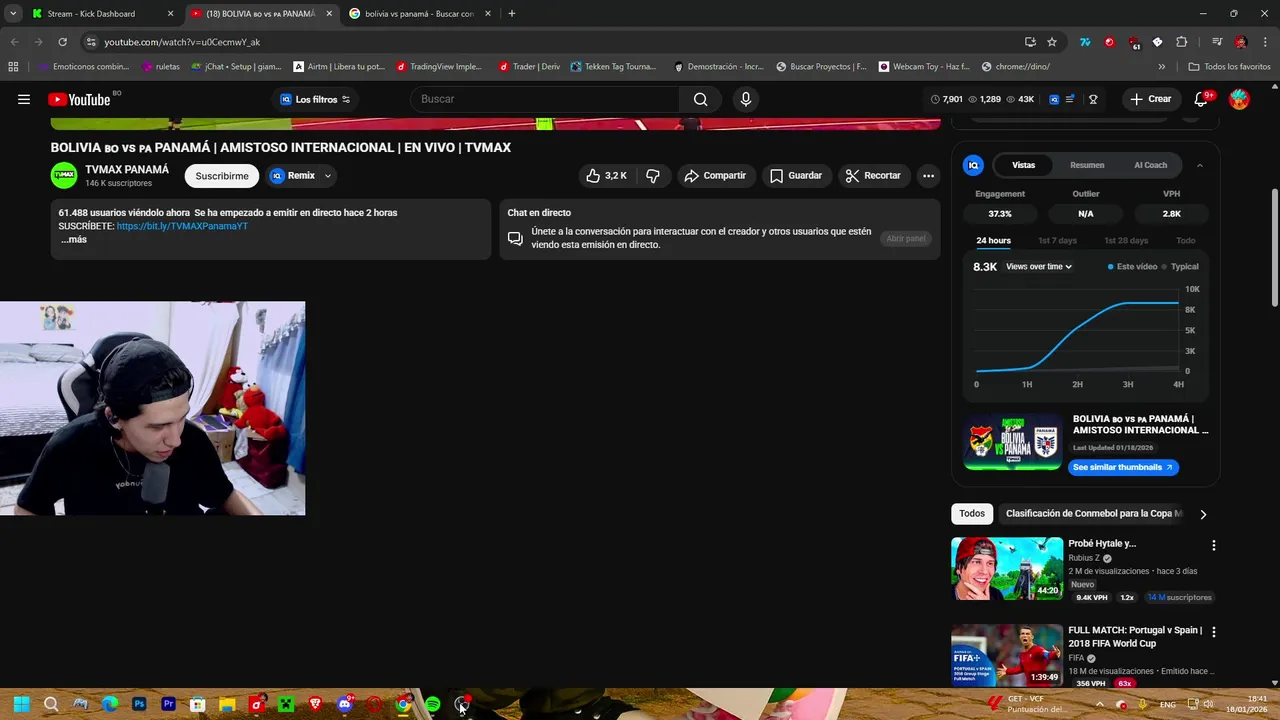
Task: Reload the page
Action: (x=62, y=42)
